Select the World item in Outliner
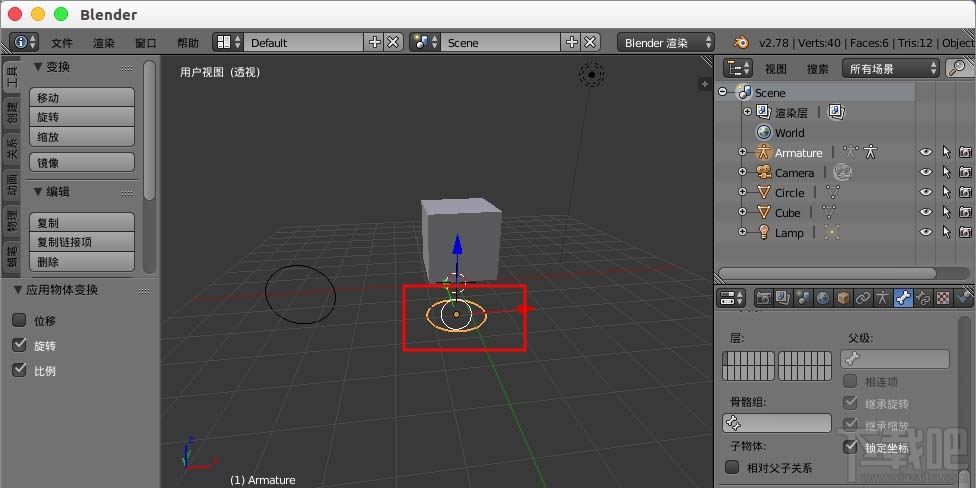The image size is (976, 488). (x=789, y=133)
